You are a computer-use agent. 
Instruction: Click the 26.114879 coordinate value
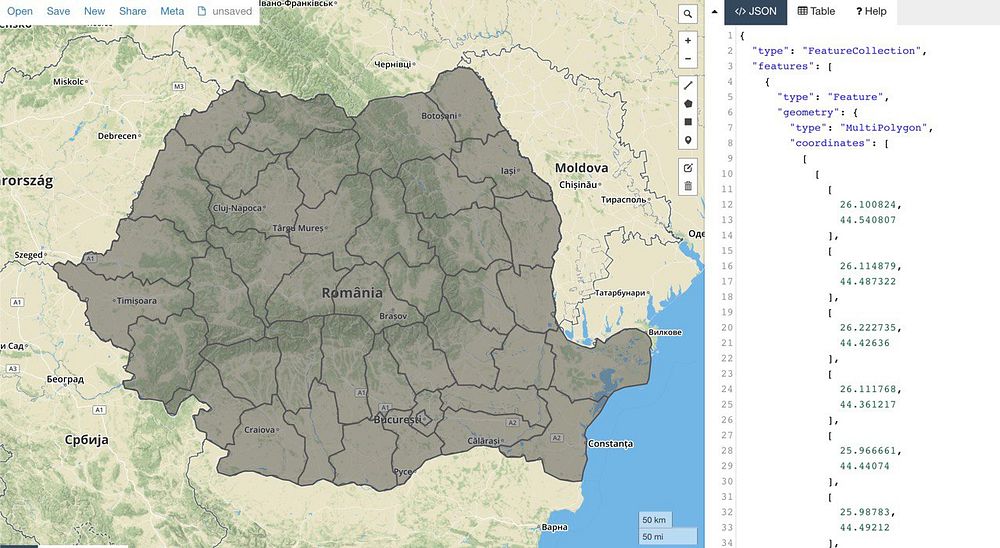coord(867,266)
